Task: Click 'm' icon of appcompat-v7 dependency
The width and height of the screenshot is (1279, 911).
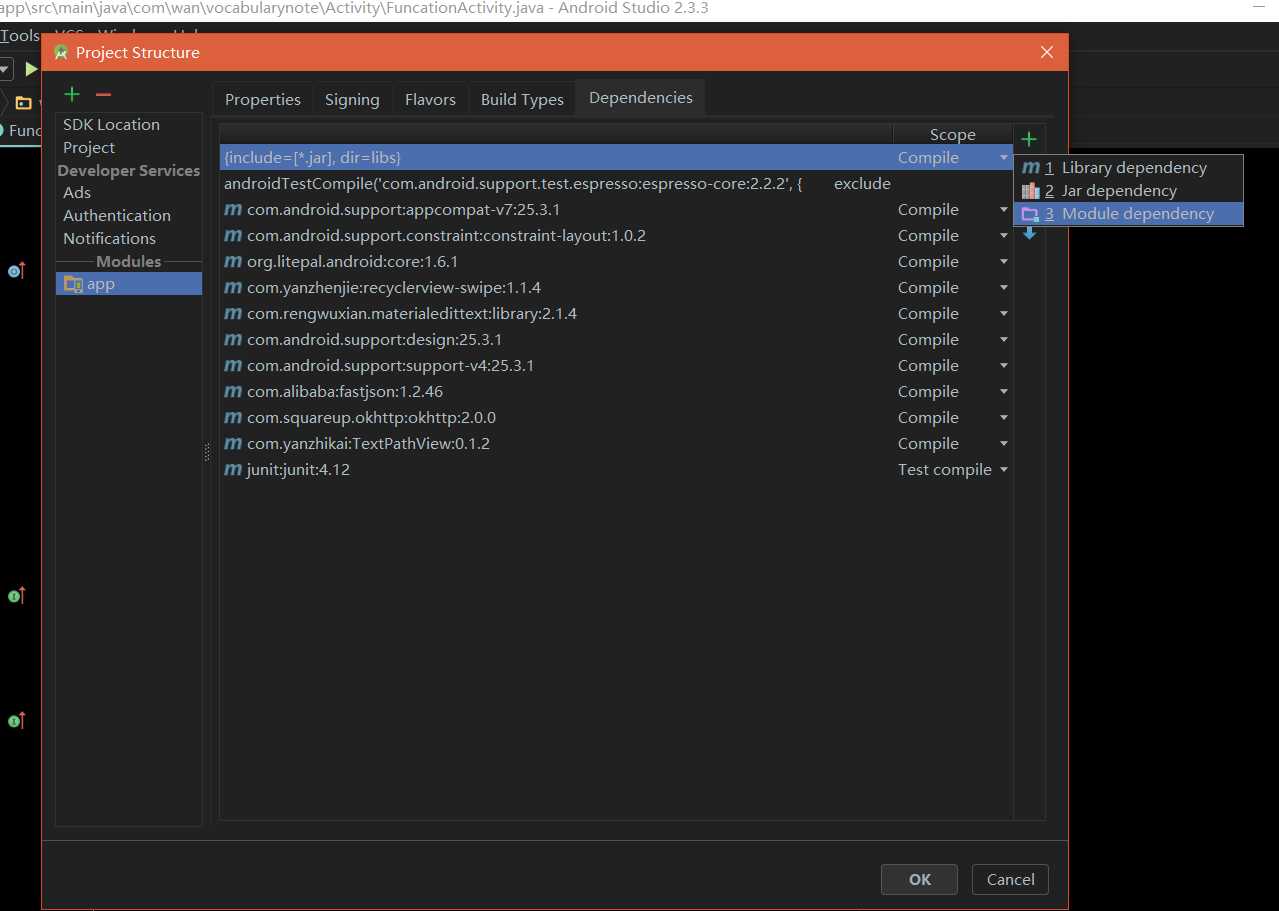Action: click(x=233, y=210)
